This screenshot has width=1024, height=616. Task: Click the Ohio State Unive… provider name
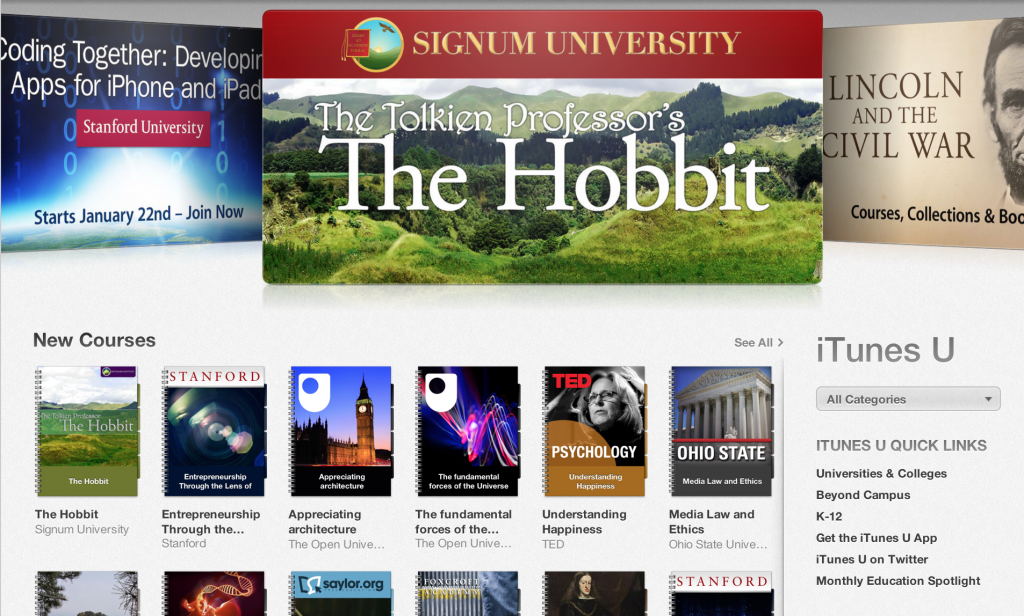[718, 544]
